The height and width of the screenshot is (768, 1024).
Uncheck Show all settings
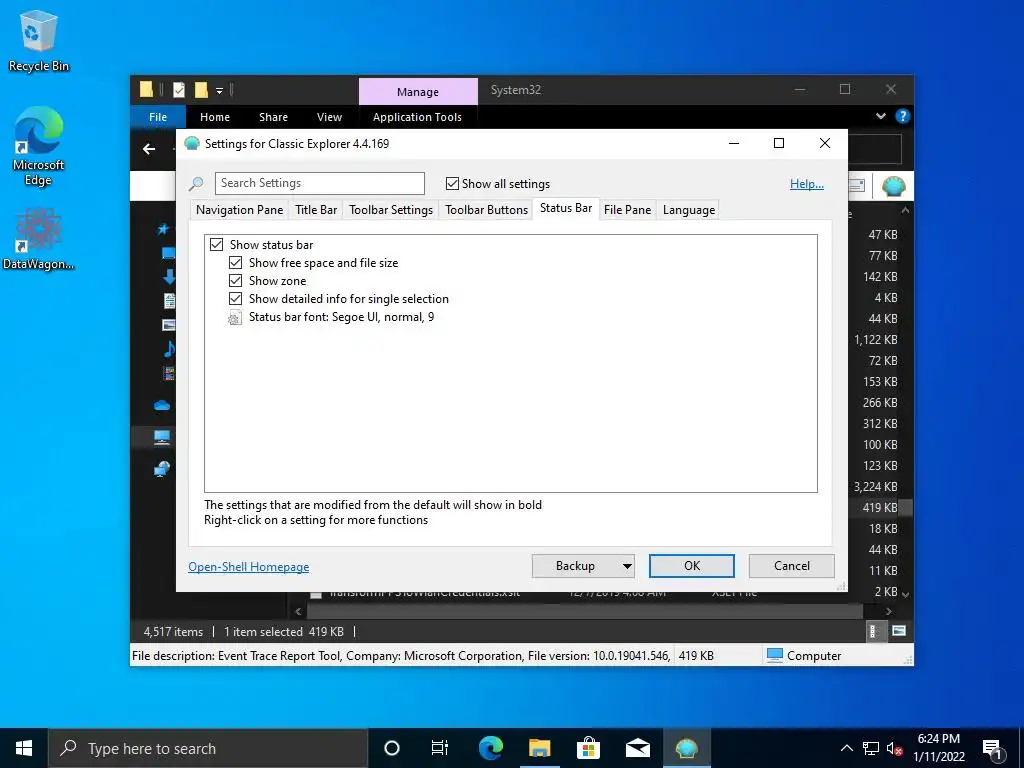(452, 184)
